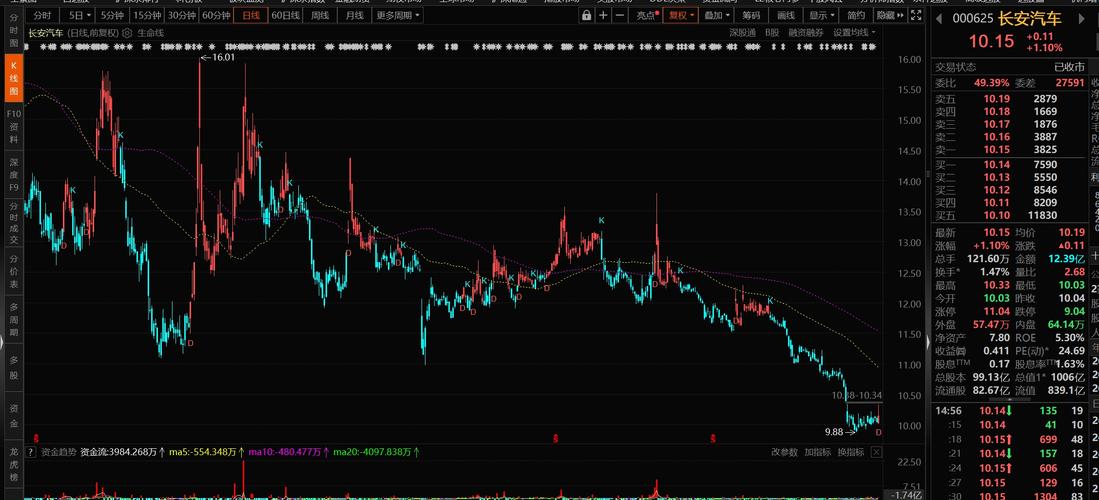
Task: Click the 深股通 tag
Action: pos(742,32)
